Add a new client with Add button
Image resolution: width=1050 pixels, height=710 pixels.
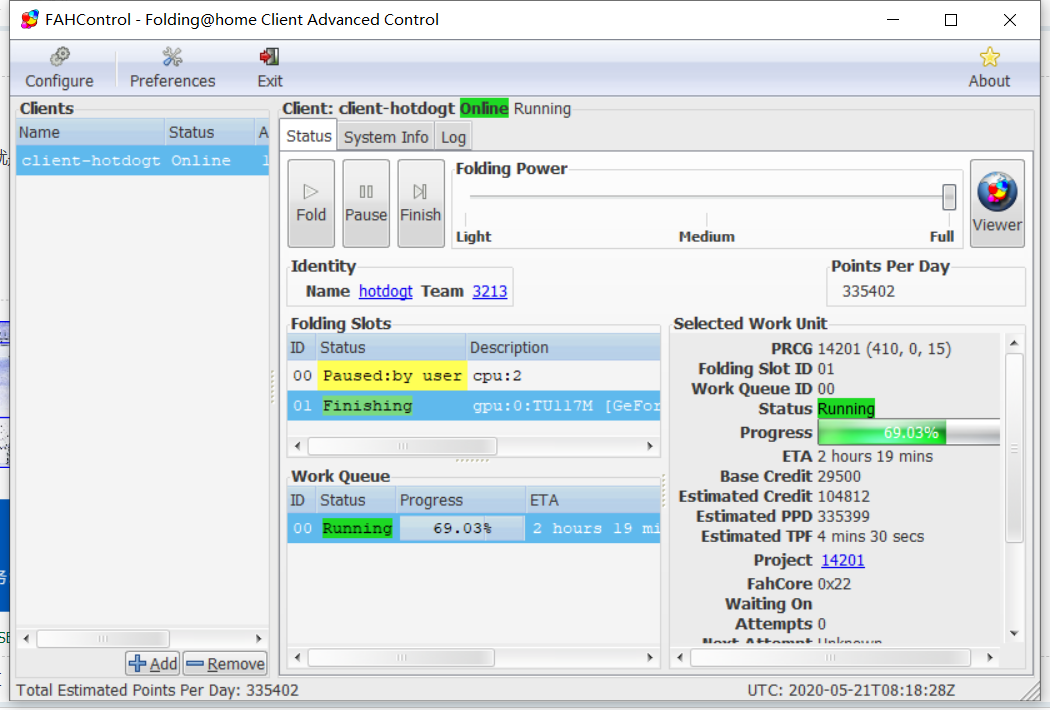point(153,663)
